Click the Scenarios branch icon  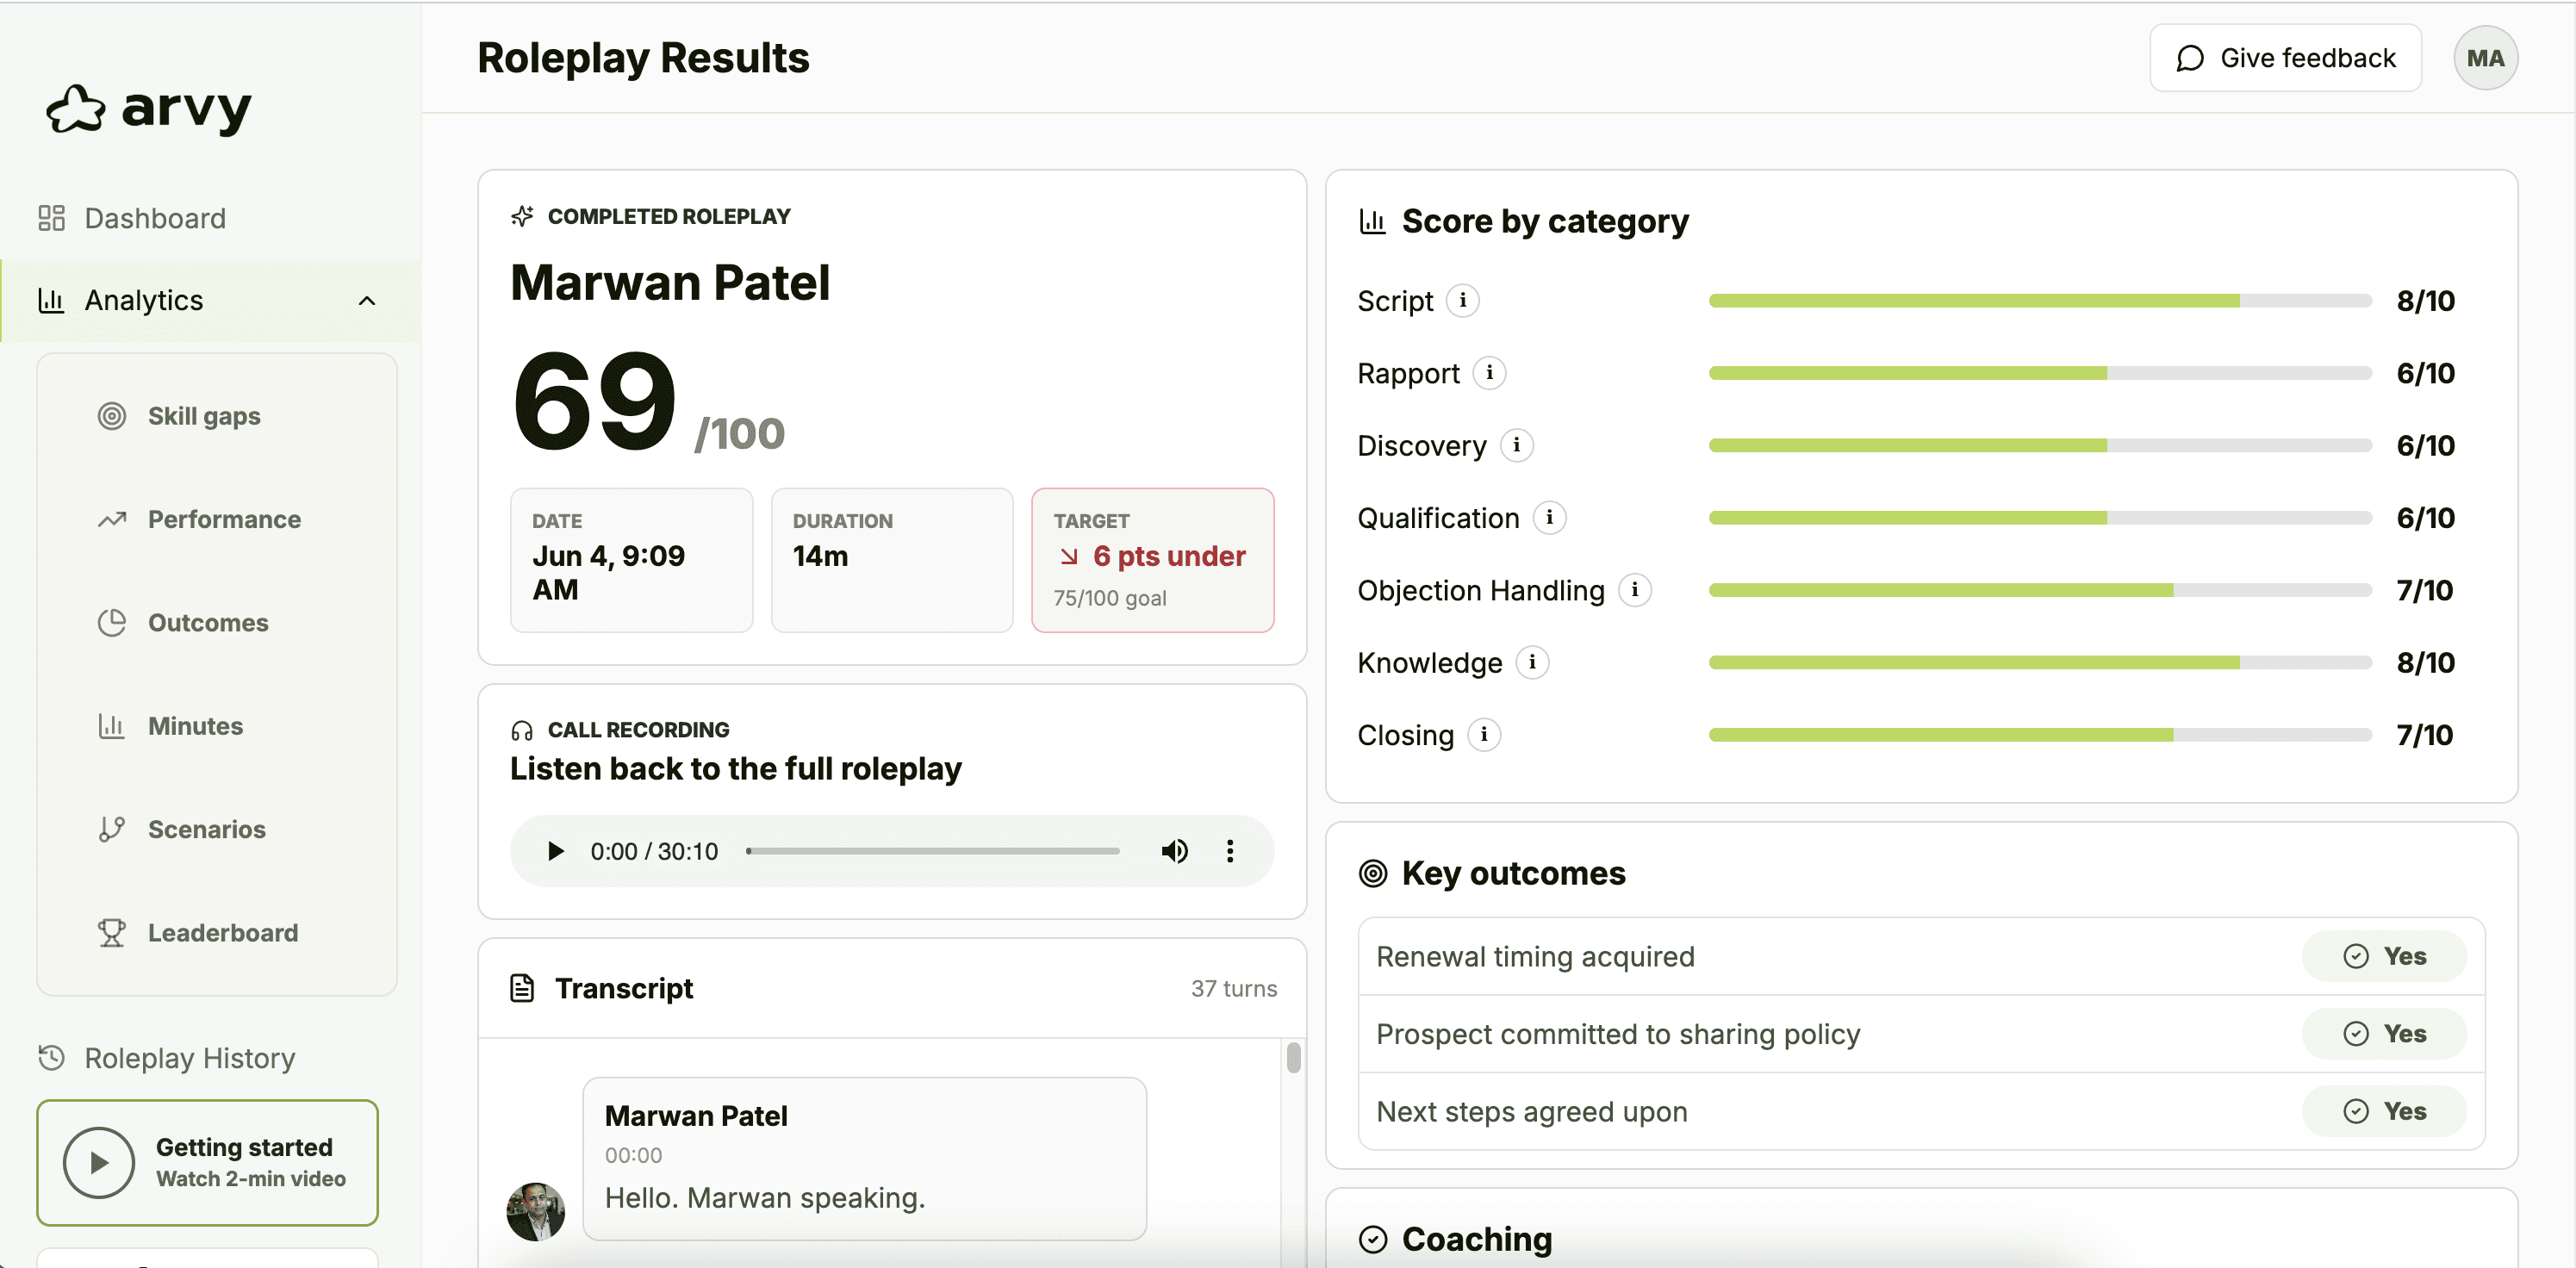pos(112,829)
